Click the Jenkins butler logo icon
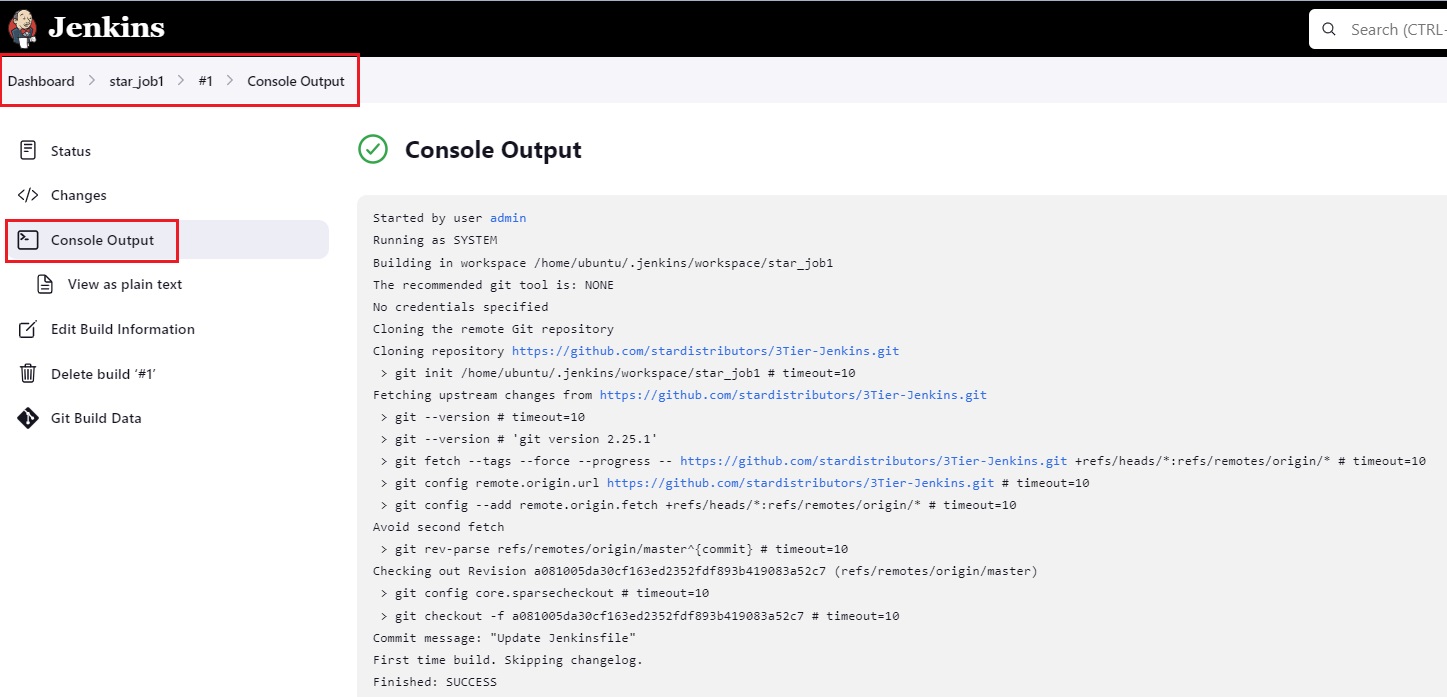Viewport: 1447px width, 697px height. (22, 27)
